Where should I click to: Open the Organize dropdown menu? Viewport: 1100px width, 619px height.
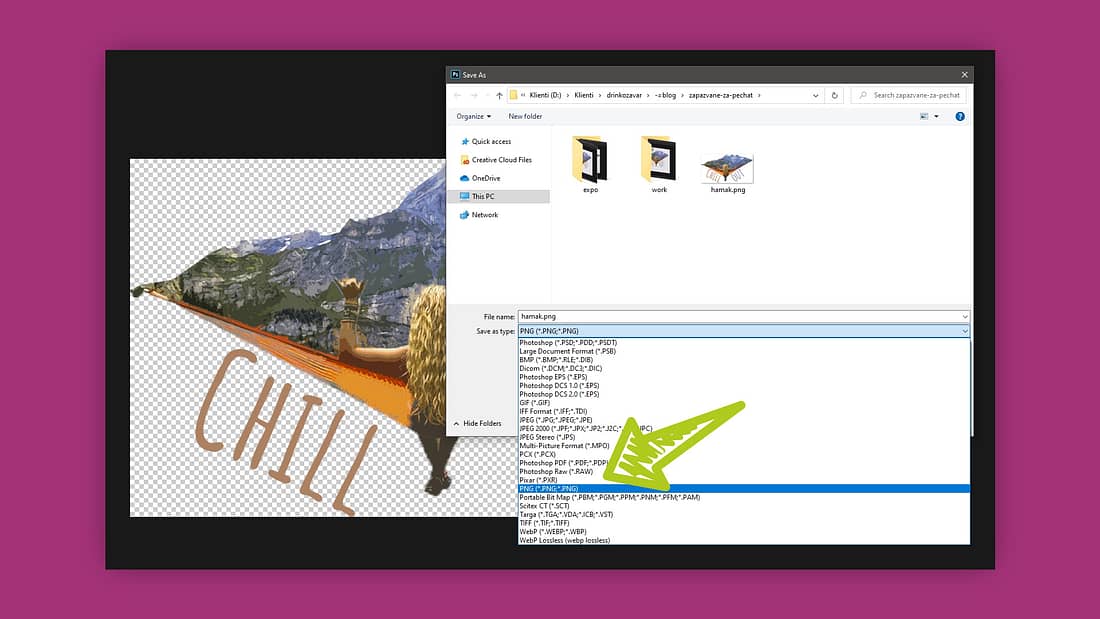[x=474, y=116]
